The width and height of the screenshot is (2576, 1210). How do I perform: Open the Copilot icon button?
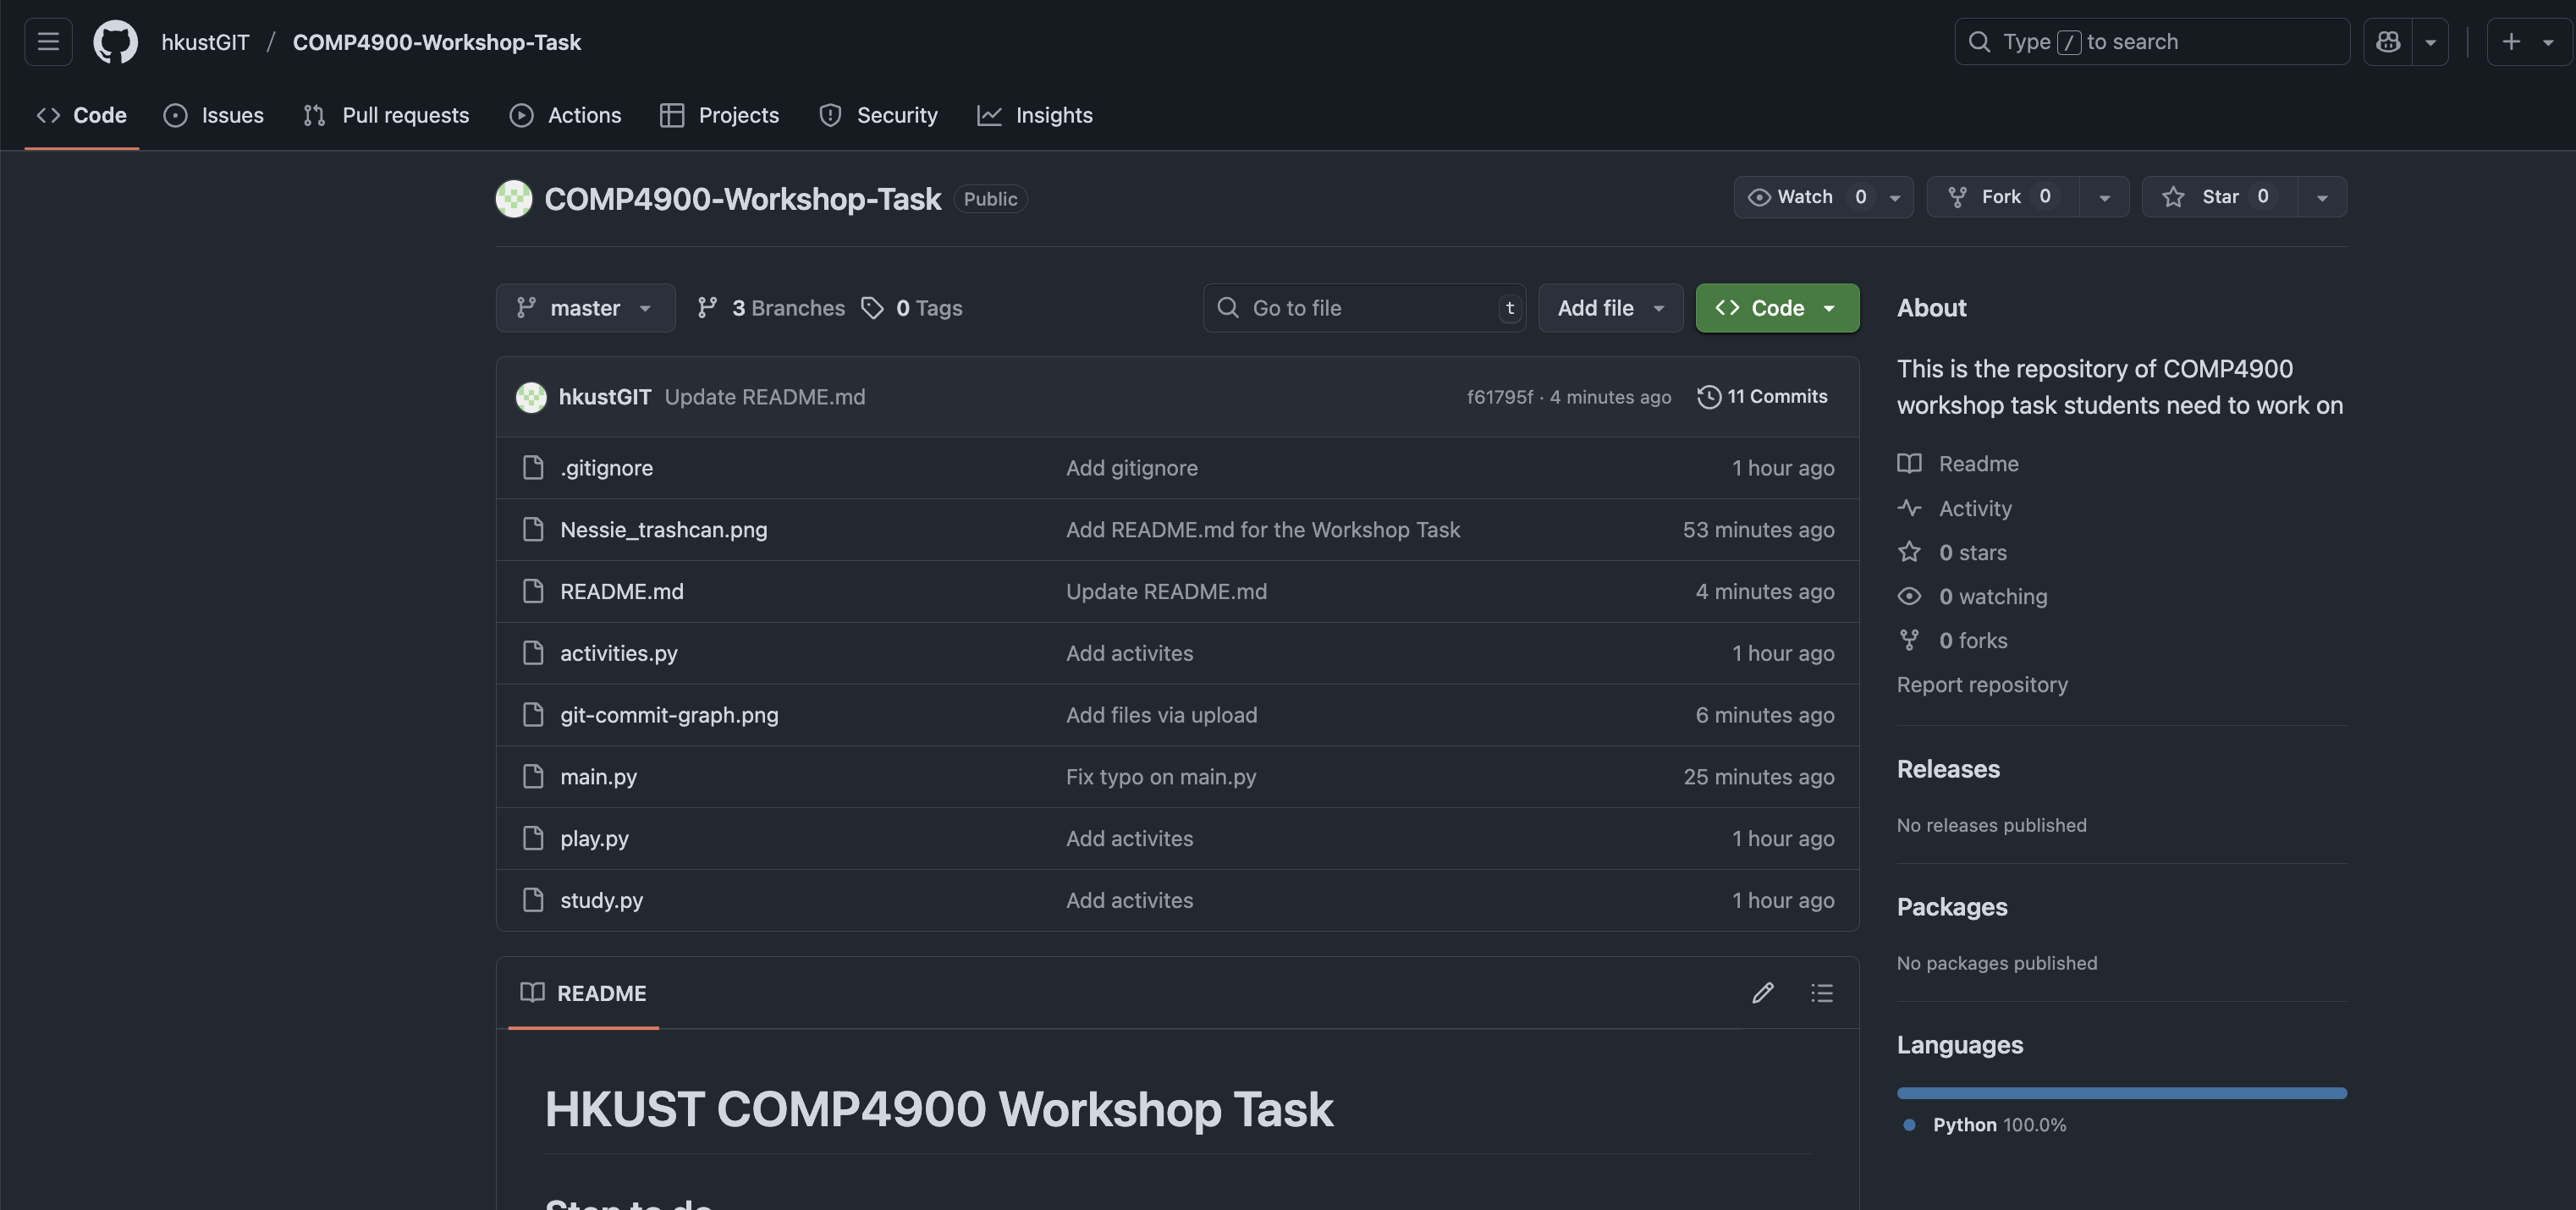(x=2388, y=42)
